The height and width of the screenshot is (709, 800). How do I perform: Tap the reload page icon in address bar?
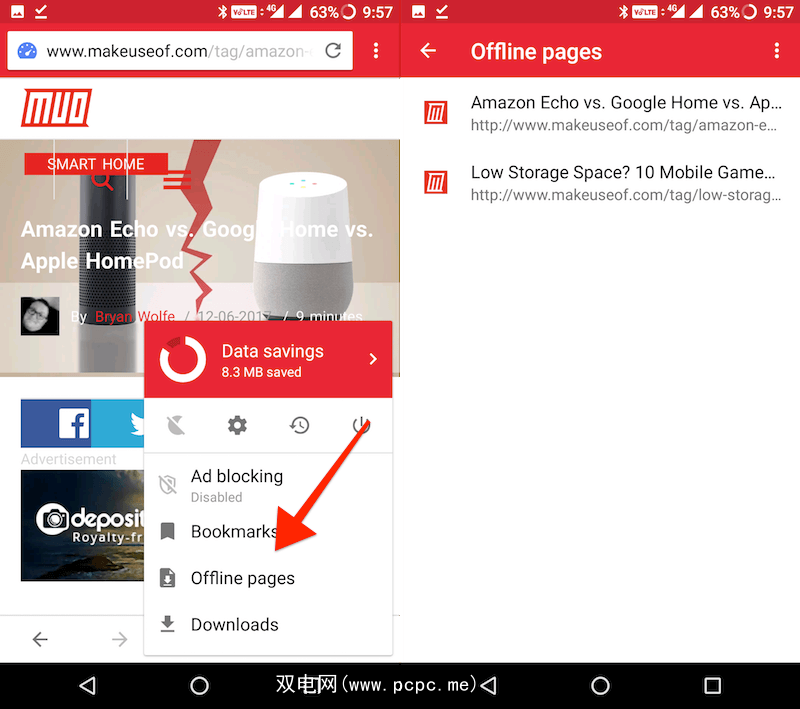tap(333, 50)
